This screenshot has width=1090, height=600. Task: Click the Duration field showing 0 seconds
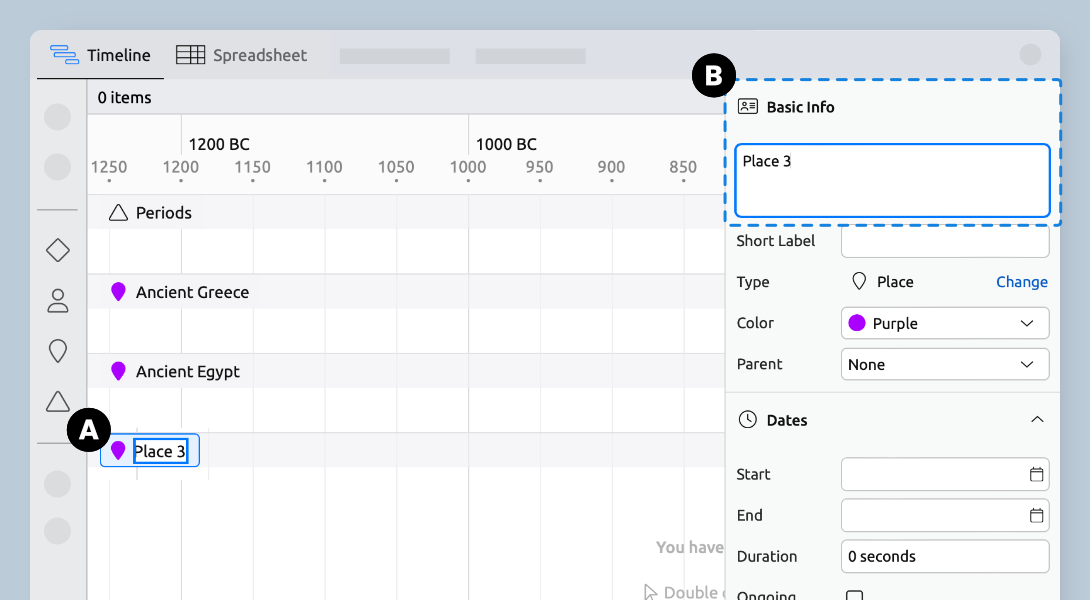945,556
